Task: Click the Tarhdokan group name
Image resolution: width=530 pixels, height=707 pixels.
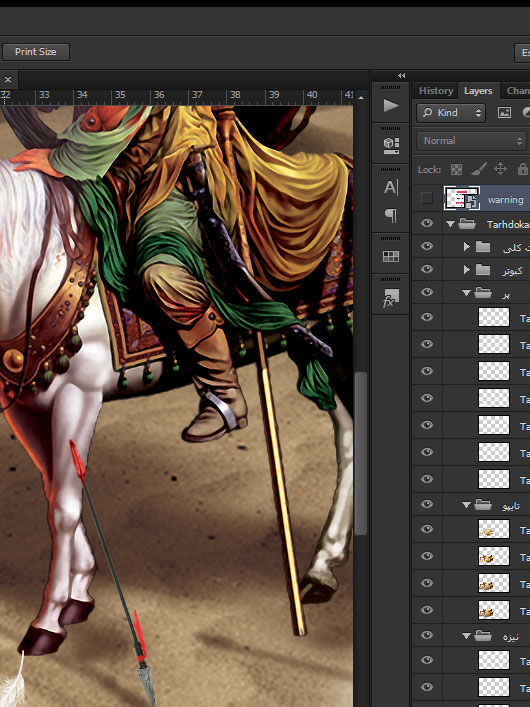Action: pos(508,224)
